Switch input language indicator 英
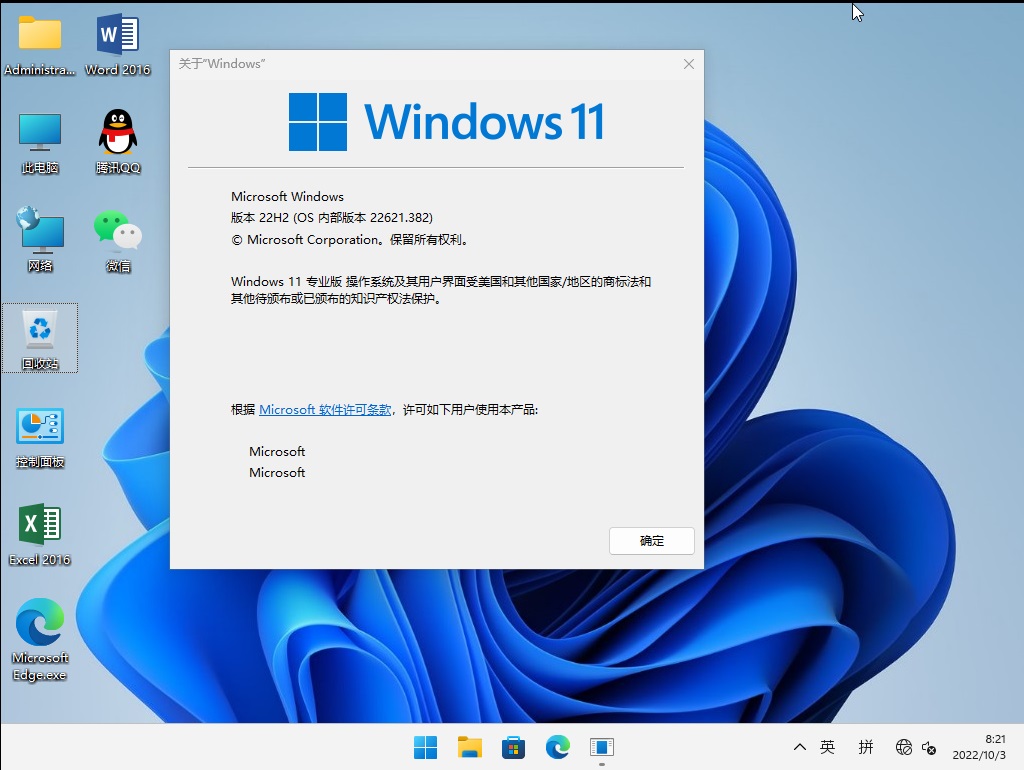The width and height of the screenshot is (1024, 770). [827, 747]
